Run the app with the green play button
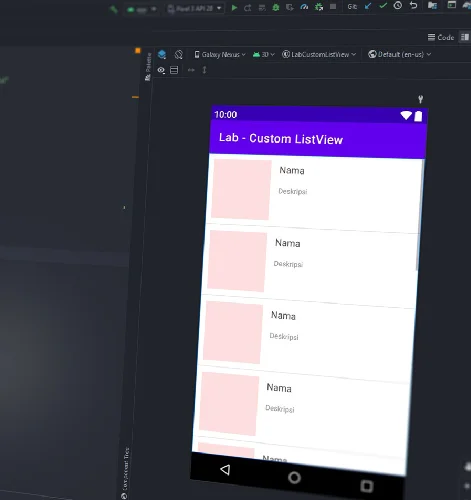 tap(234, 7)
